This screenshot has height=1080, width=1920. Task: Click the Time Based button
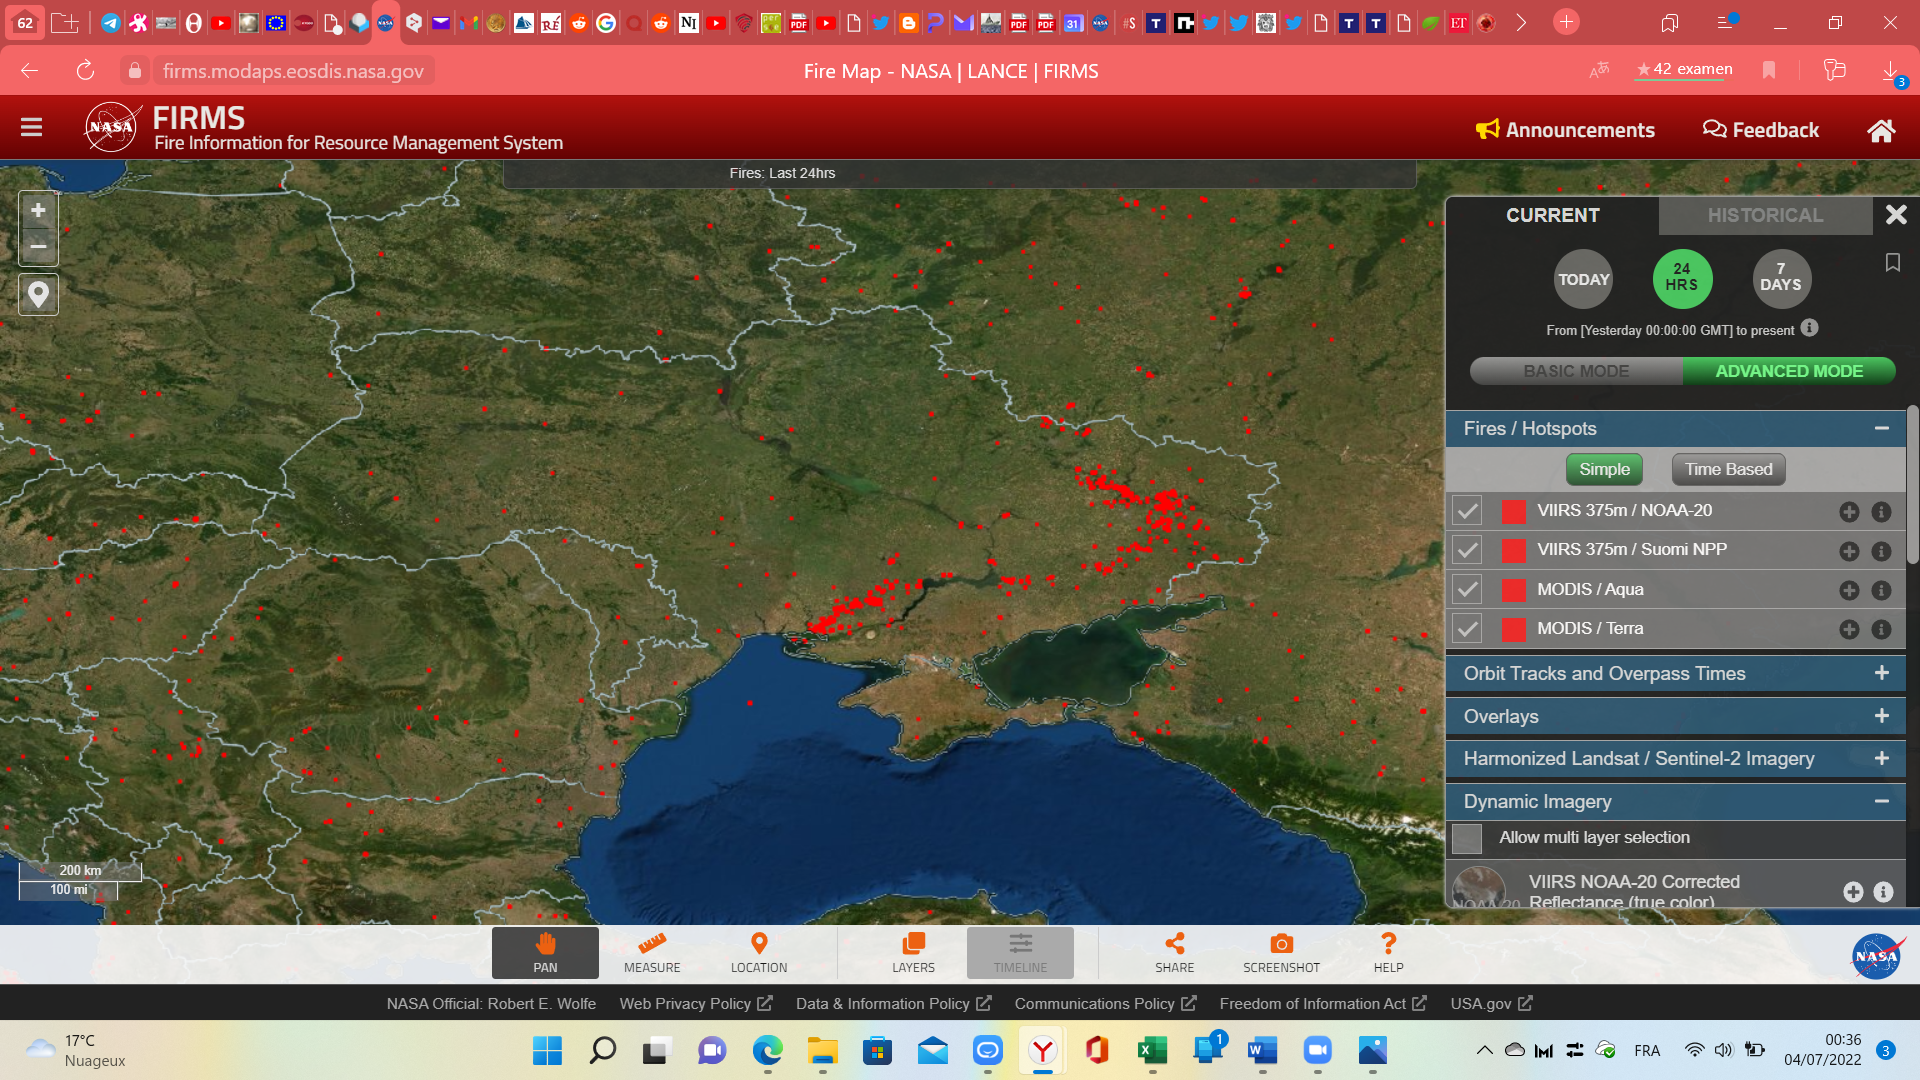pos(1728,469)
